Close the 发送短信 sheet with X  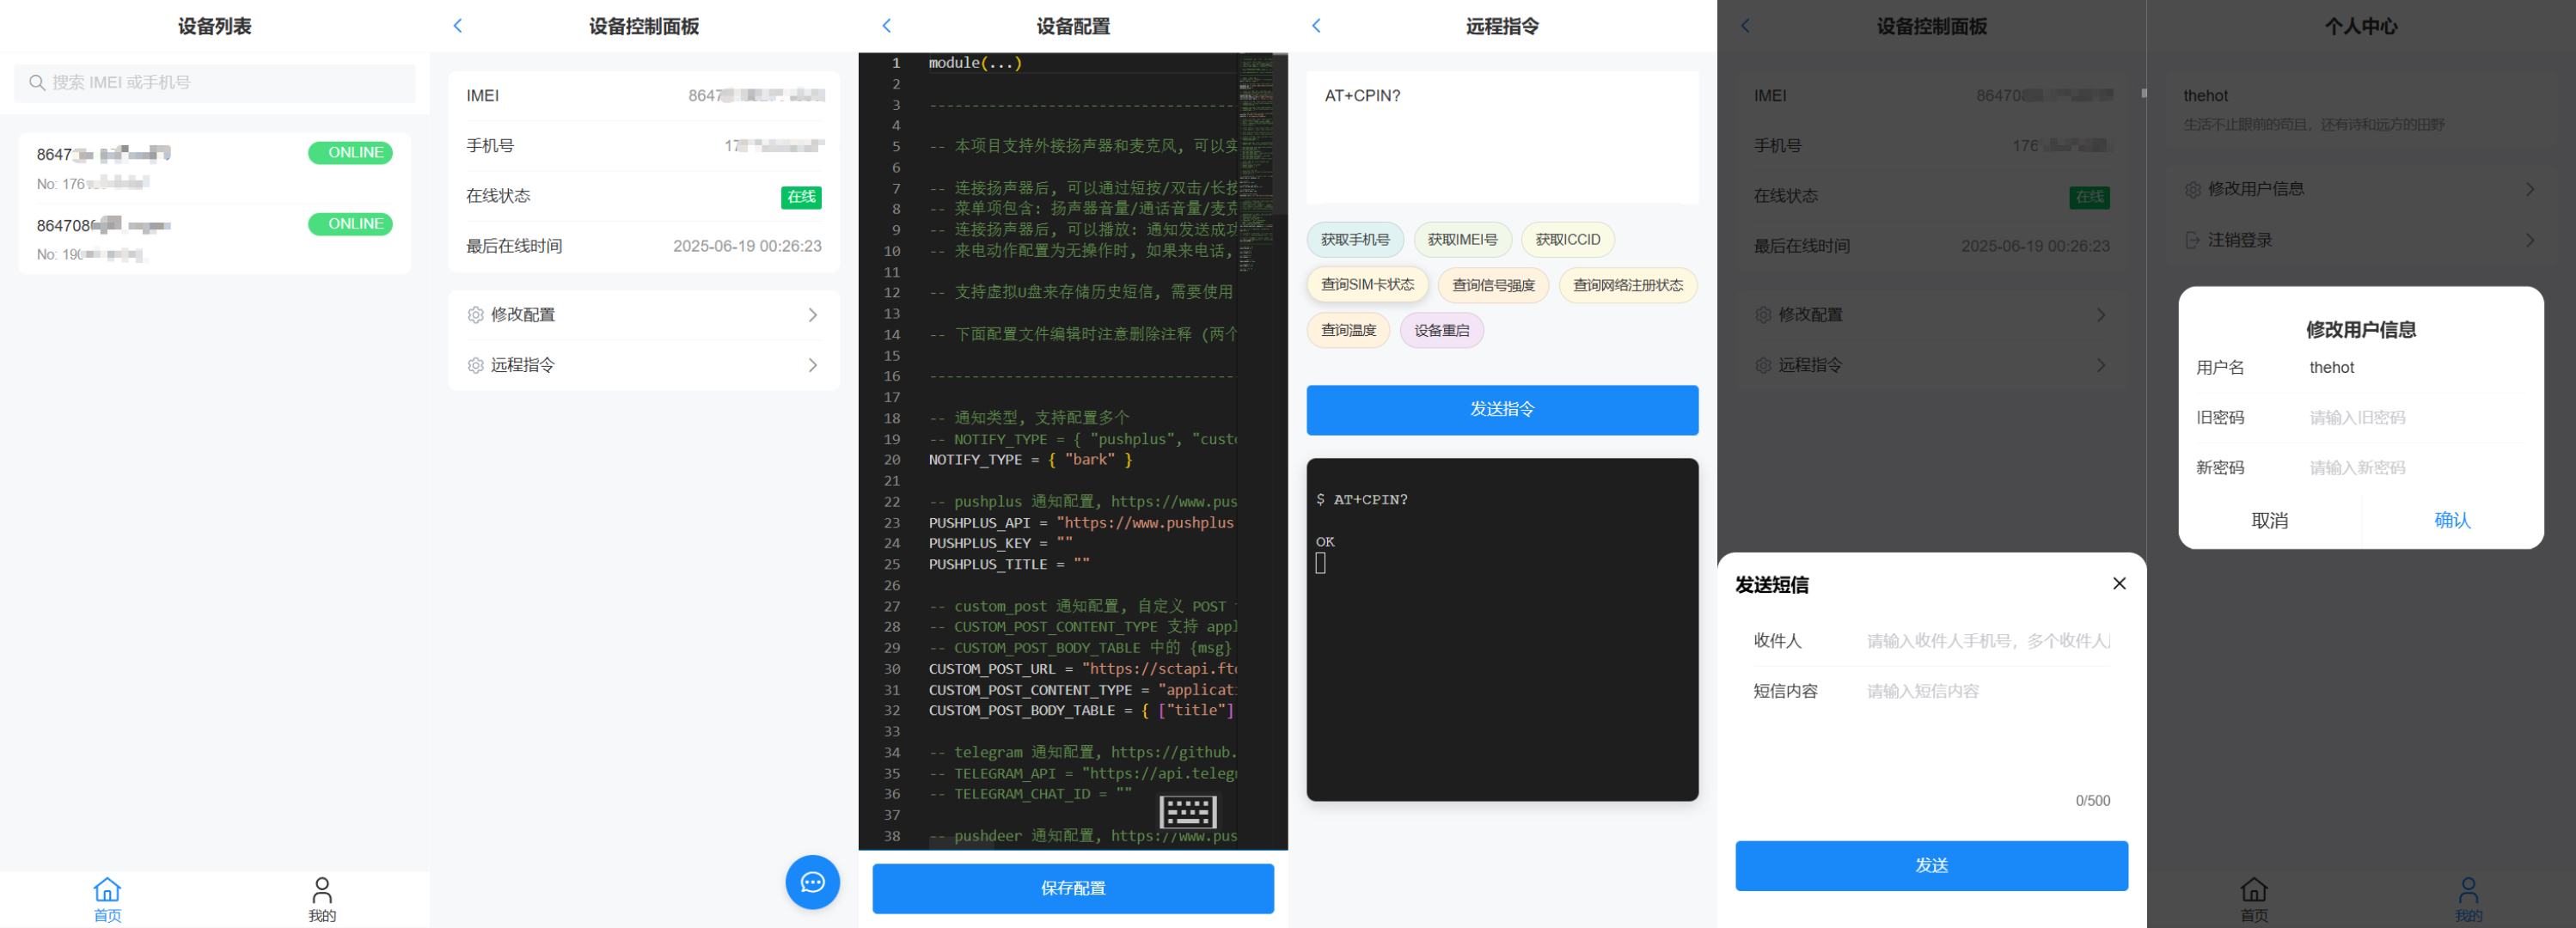click(x=2119, y=584)
